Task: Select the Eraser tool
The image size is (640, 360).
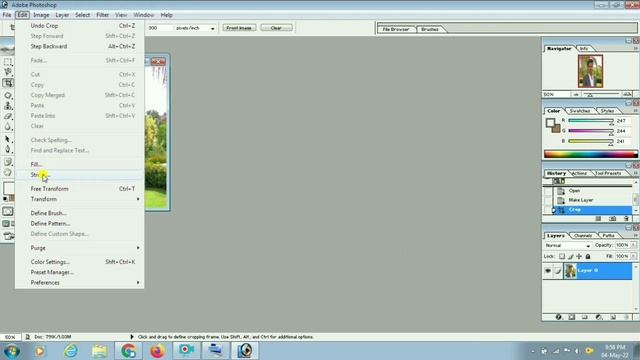Action: pos(8,117)
